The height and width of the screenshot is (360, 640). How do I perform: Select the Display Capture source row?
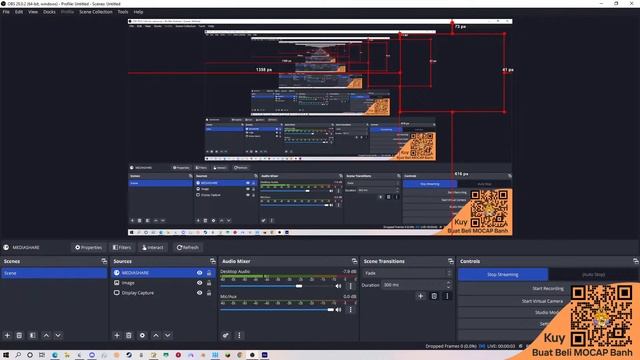pos(163,293)
